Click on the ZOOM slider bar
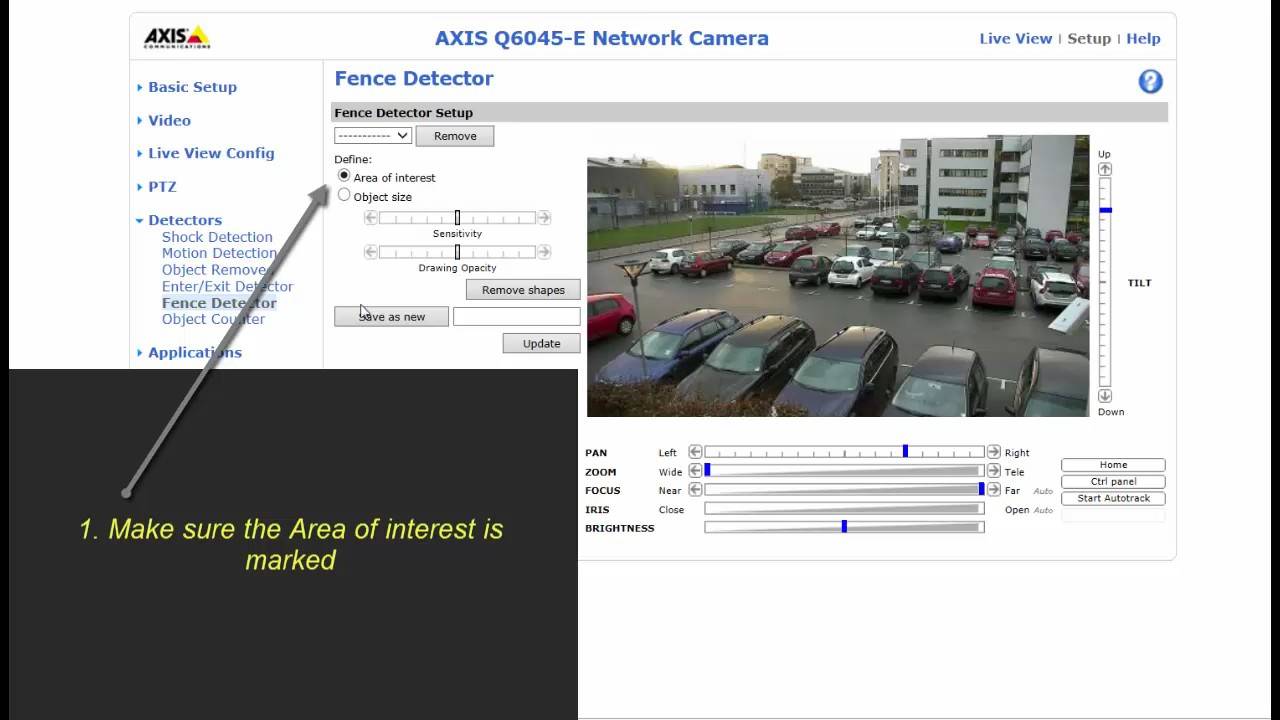This screenshot has height=720, width=1280. point(844,471)
